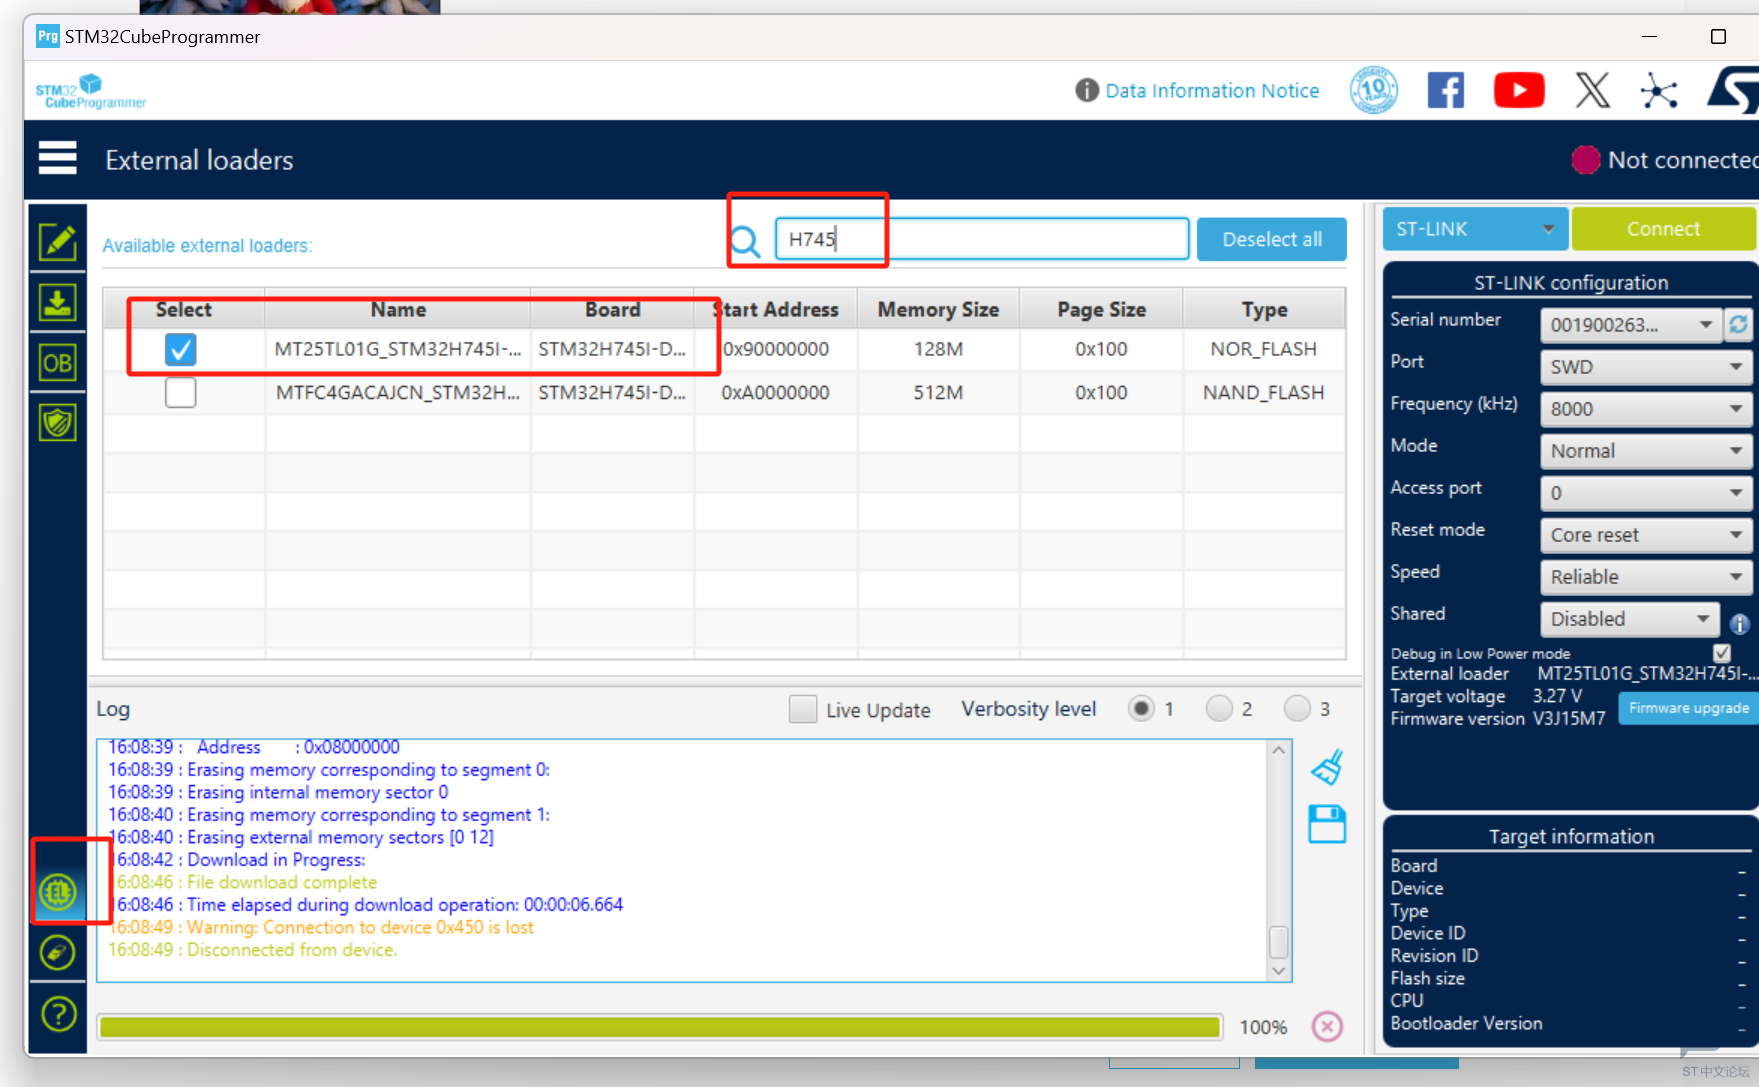
Task: Sort by the Select column header
Action: 184,310
